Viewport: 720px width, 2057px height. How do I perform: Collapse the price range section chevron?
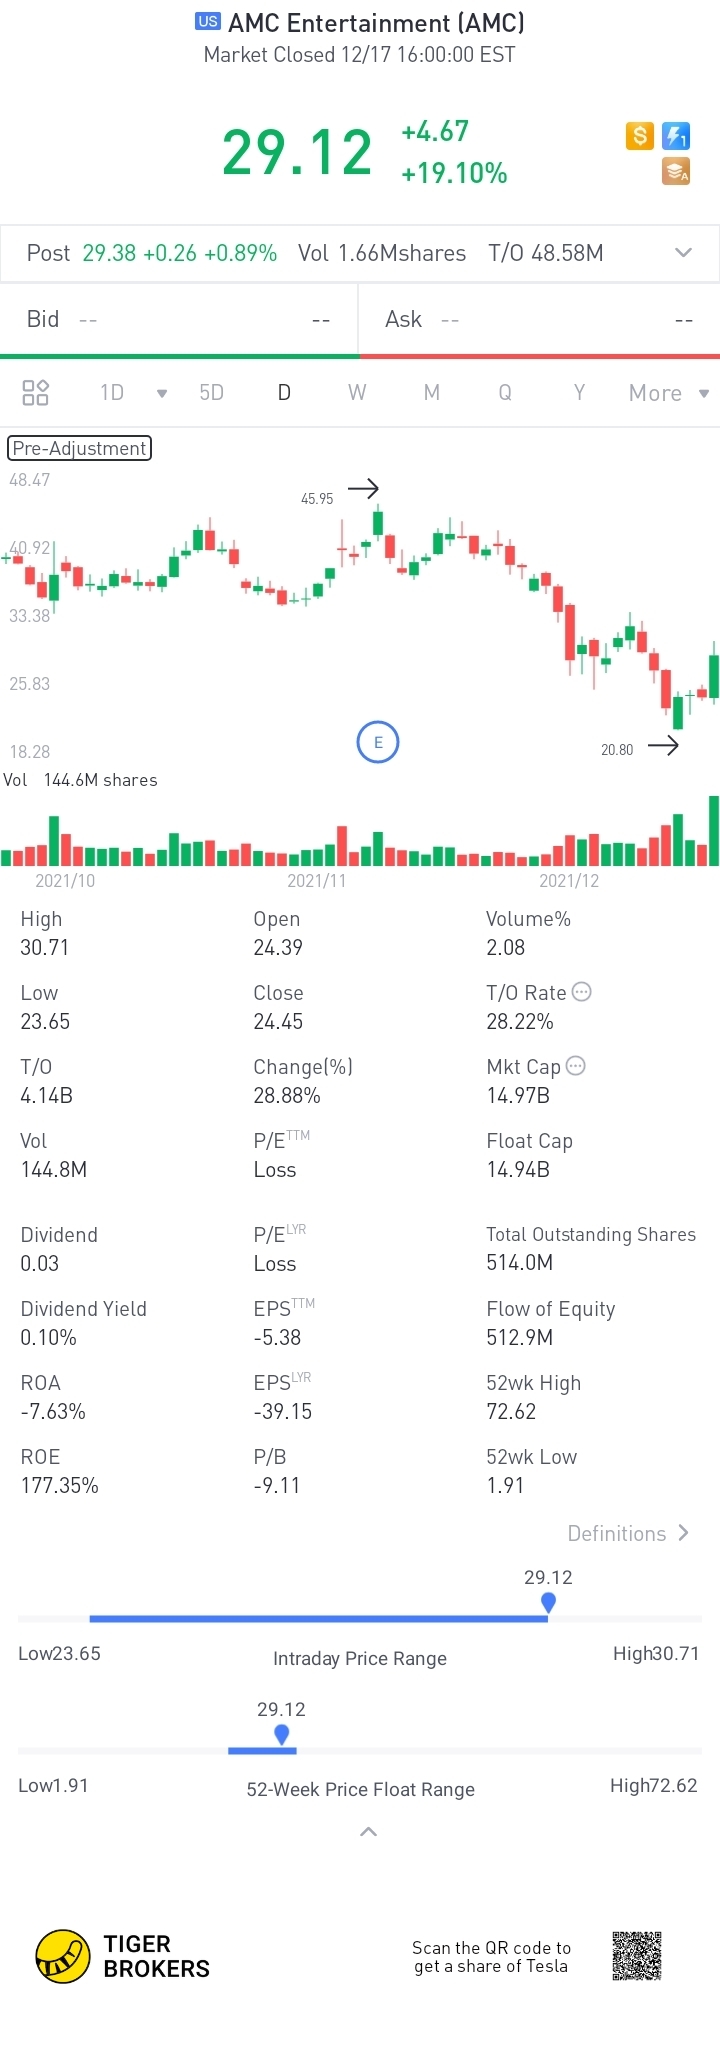(368, 1832)
